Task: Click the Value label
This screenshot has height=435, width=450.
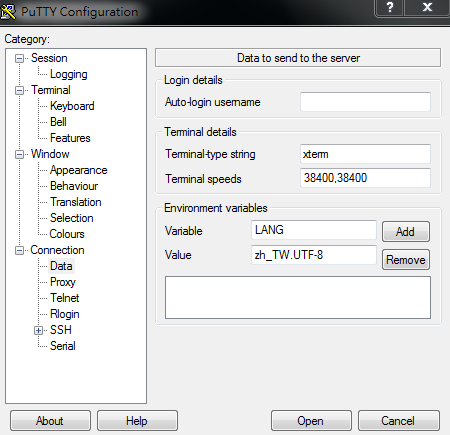Action: tap(178, 255)
